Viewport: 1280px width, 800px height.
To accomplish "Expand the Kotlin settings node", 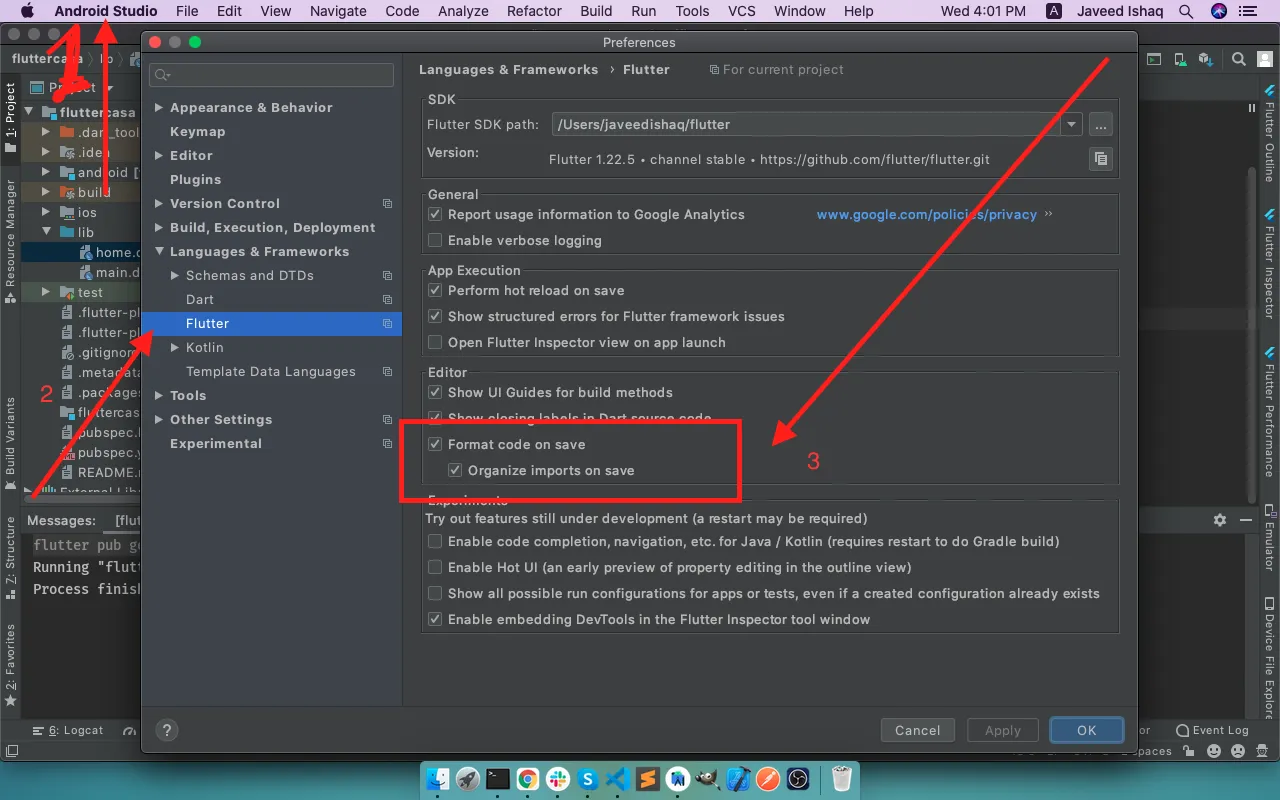I will coord(175,348).
